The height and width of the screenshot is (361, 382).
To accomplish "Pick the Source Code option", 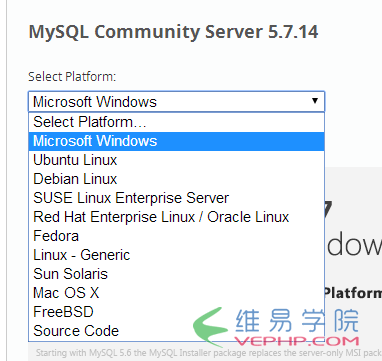I will pyautogui.click(x=176, y=331).
